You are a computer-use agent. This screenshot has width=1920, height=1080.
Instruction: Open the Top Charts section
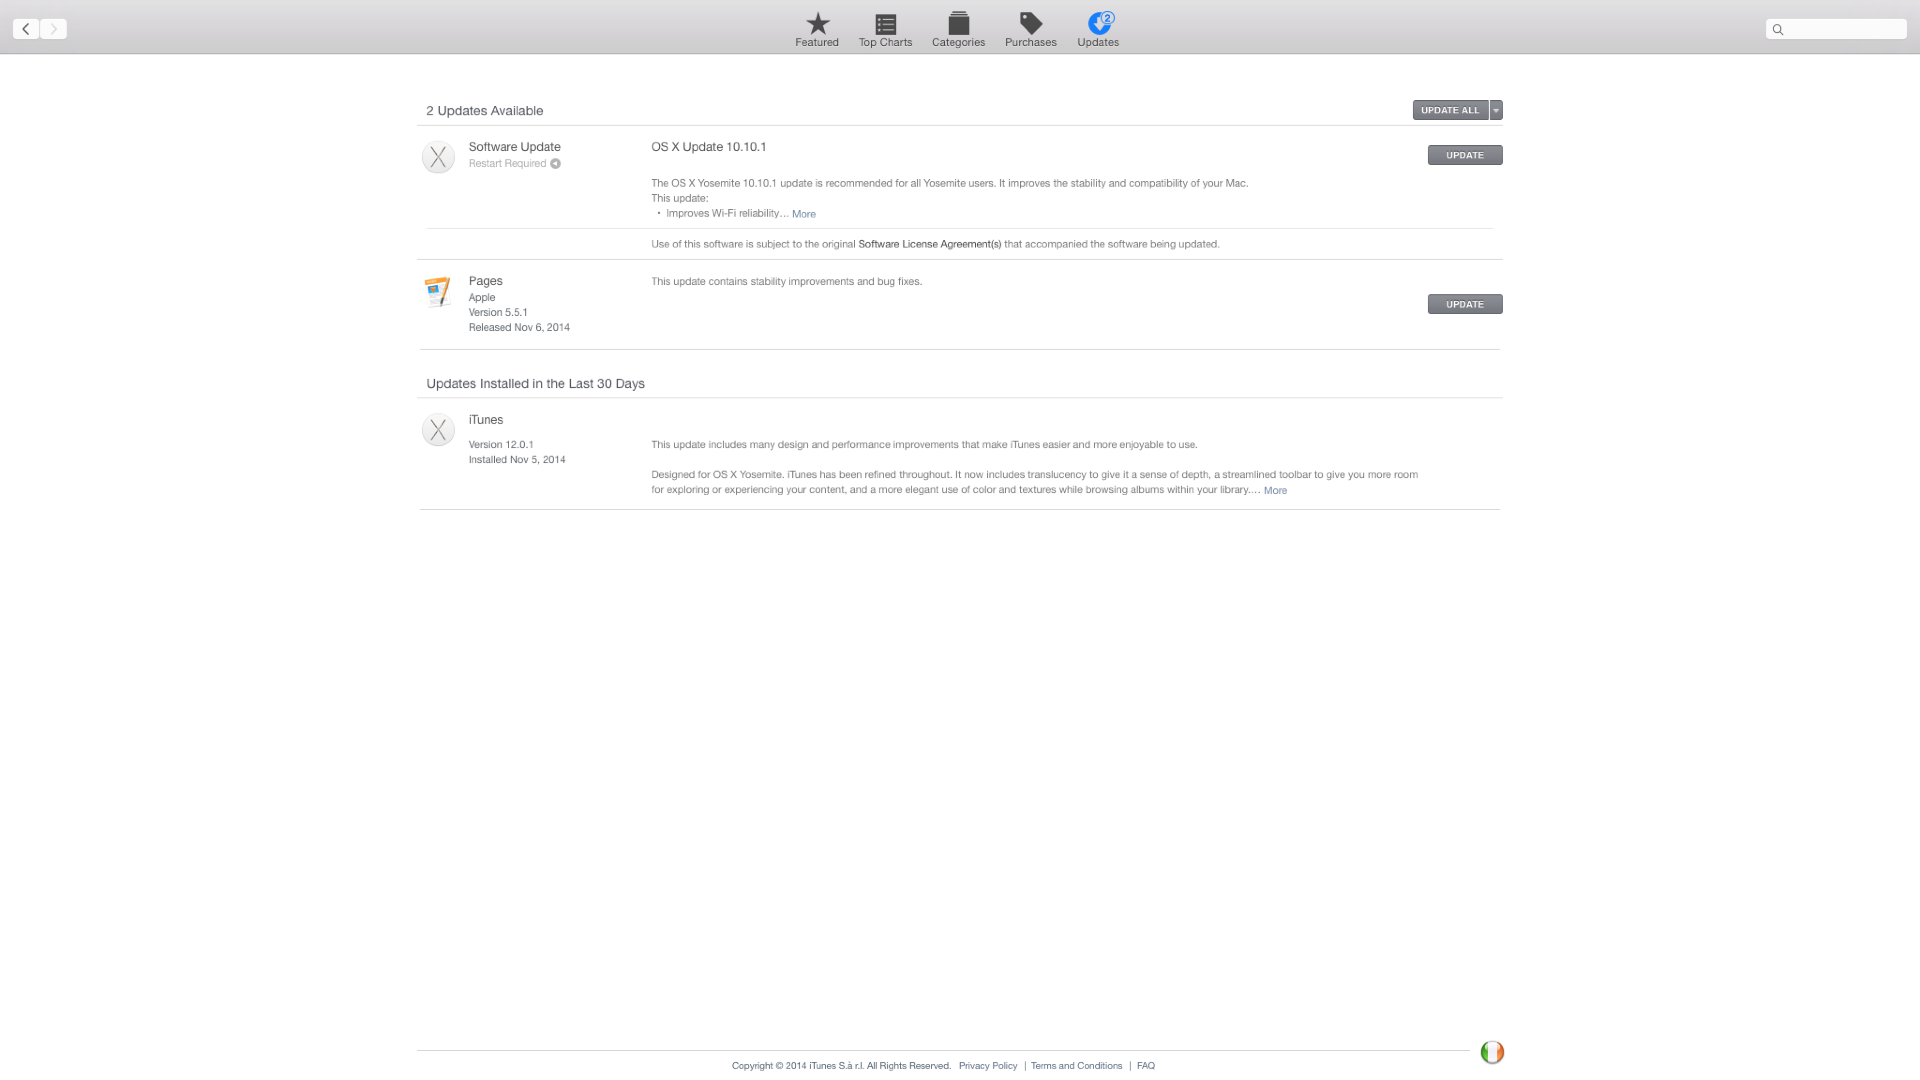[884, 29]
